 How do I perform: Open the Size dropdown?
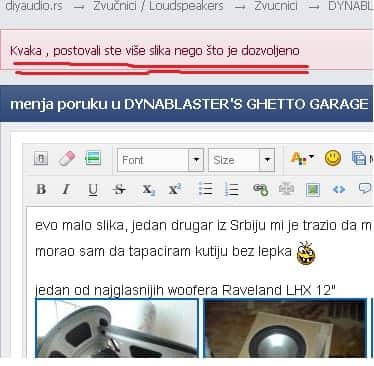(242, 160)
